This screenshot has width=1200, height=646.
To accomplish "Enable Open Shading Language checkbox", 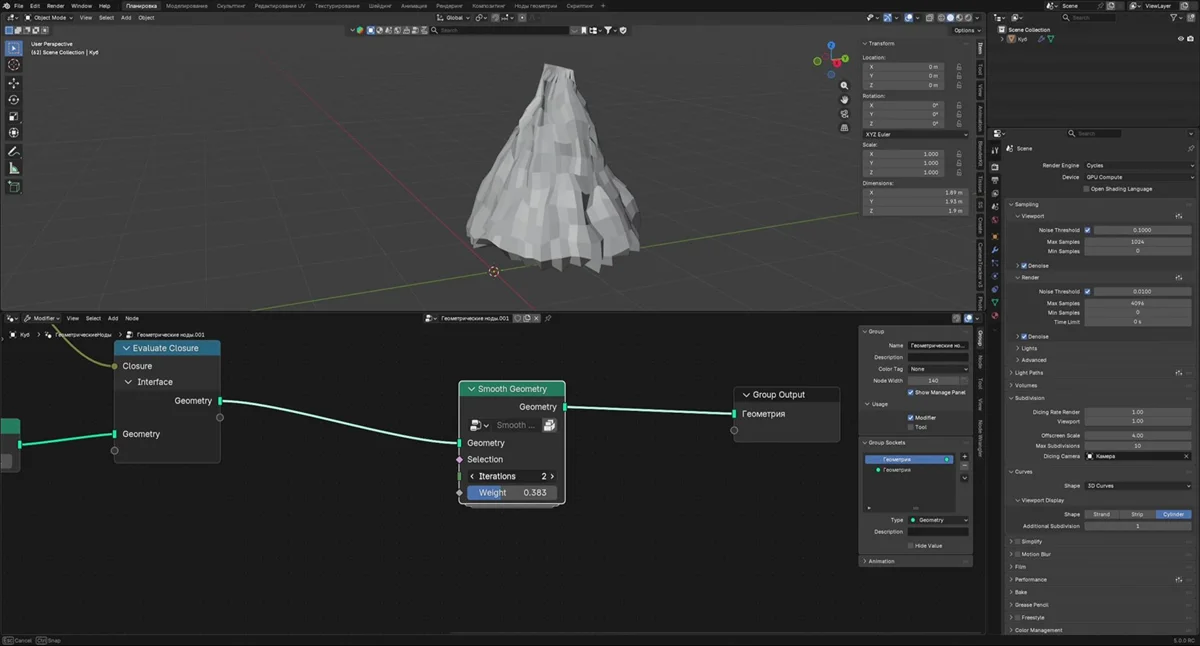I will tap(1087, 188).
